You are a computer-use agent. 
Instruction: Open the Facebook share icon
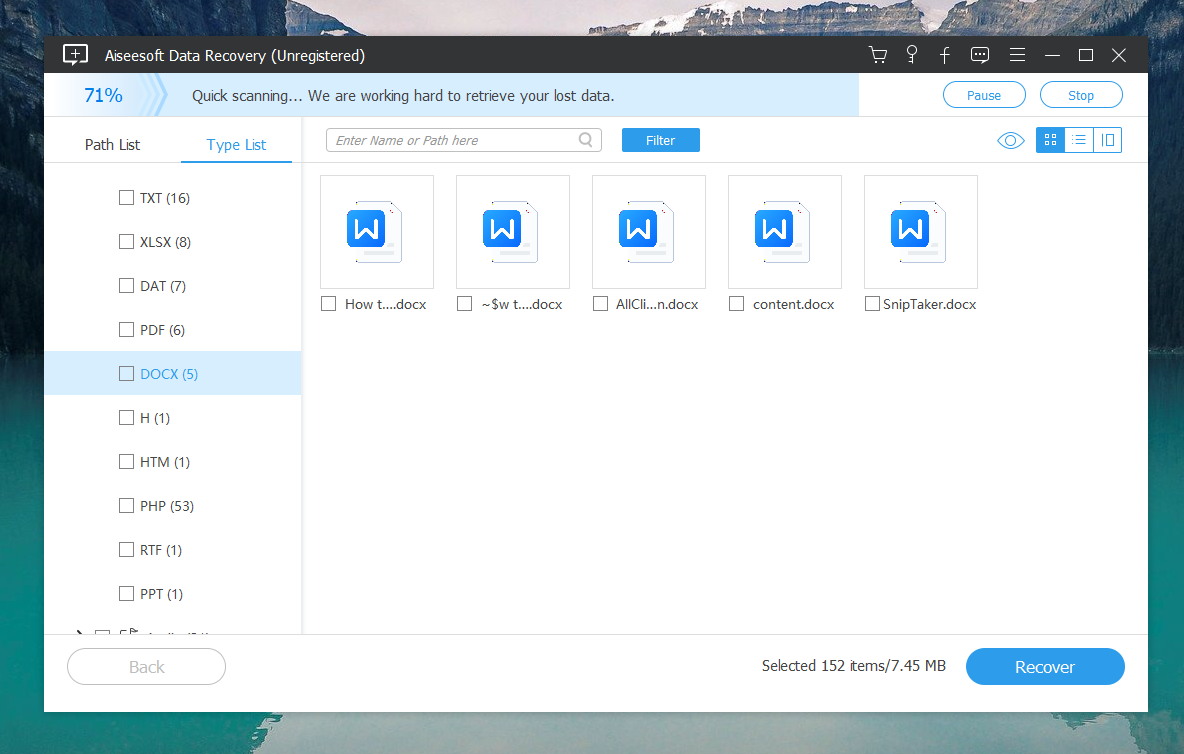click(x=944, y=55)
